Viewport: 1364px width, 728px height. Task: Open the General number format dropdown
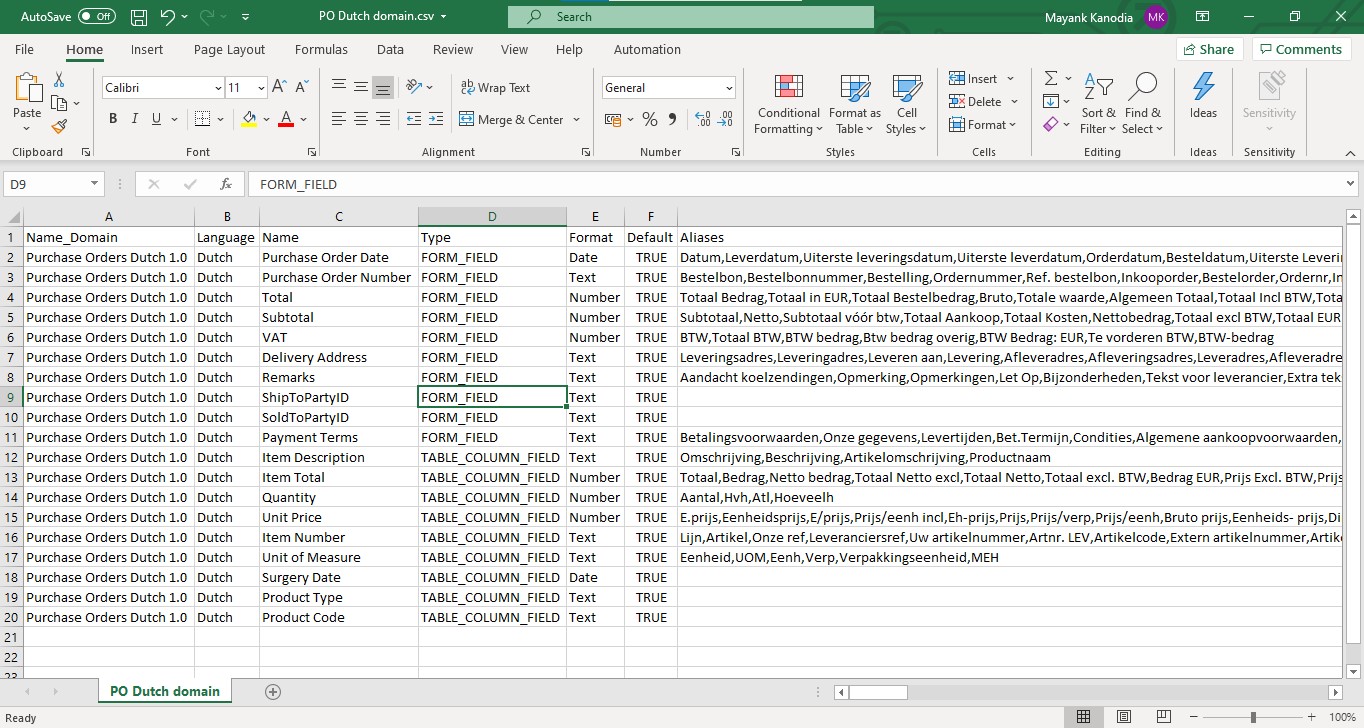point(729,88)
